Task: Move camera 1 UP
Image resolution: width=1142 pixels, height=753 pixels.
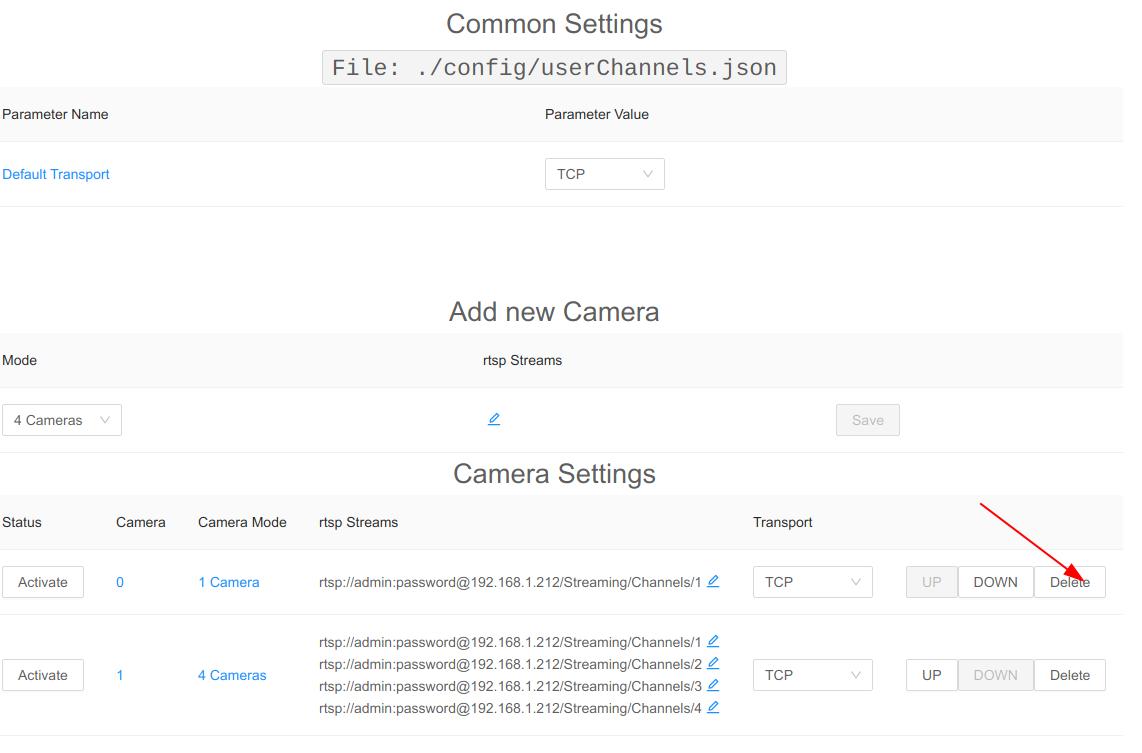Action: click(x=931, y=675)
